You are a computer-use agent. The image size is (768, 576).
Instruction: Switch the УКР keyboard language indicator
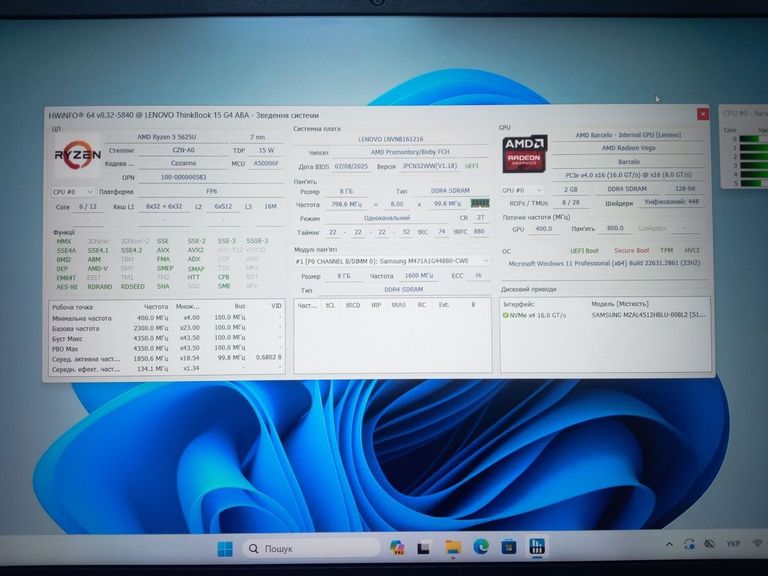[x=733, y=544]
